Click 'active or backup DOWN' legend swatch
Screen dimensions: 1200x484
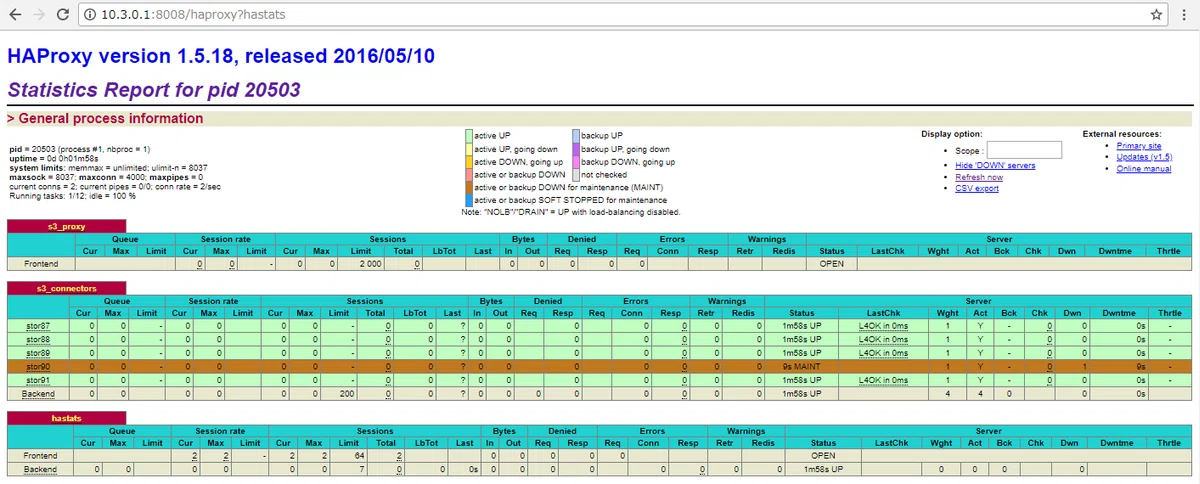click(x=469, y=174)
